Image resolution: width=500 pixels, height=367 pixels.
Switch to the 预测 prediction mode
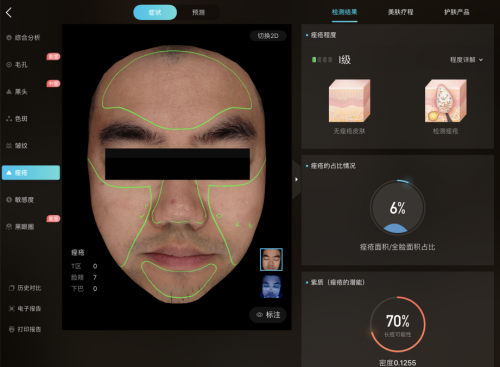pos(198,12)
